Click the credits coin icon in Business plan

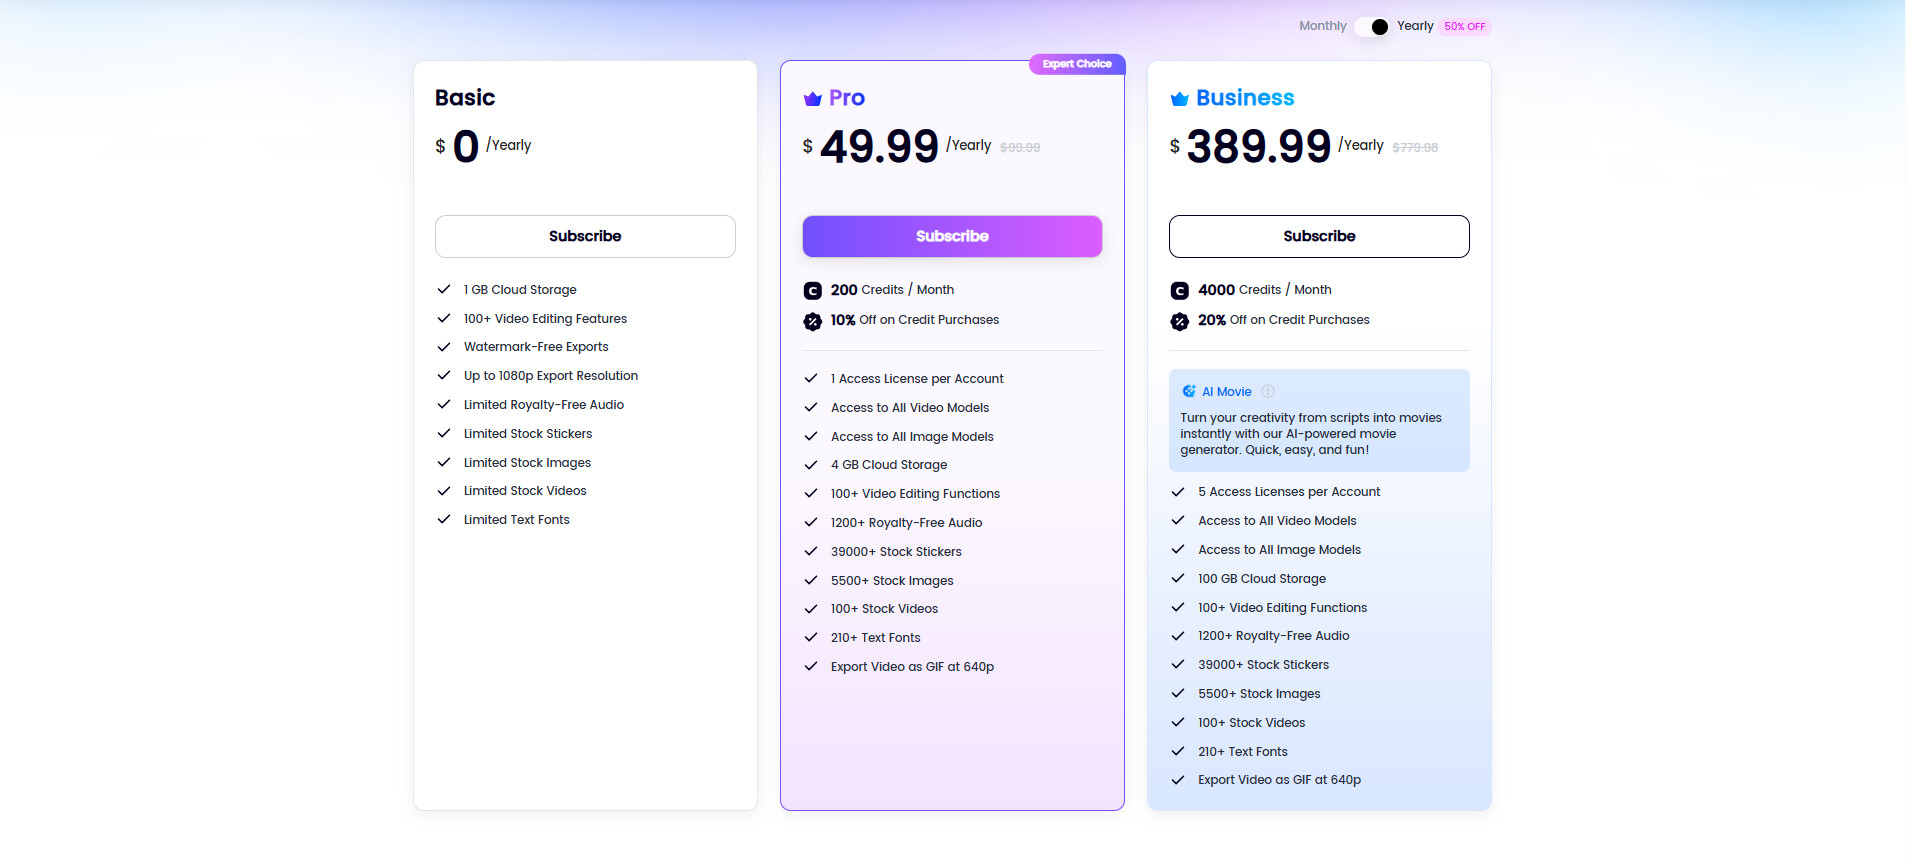1179,290
